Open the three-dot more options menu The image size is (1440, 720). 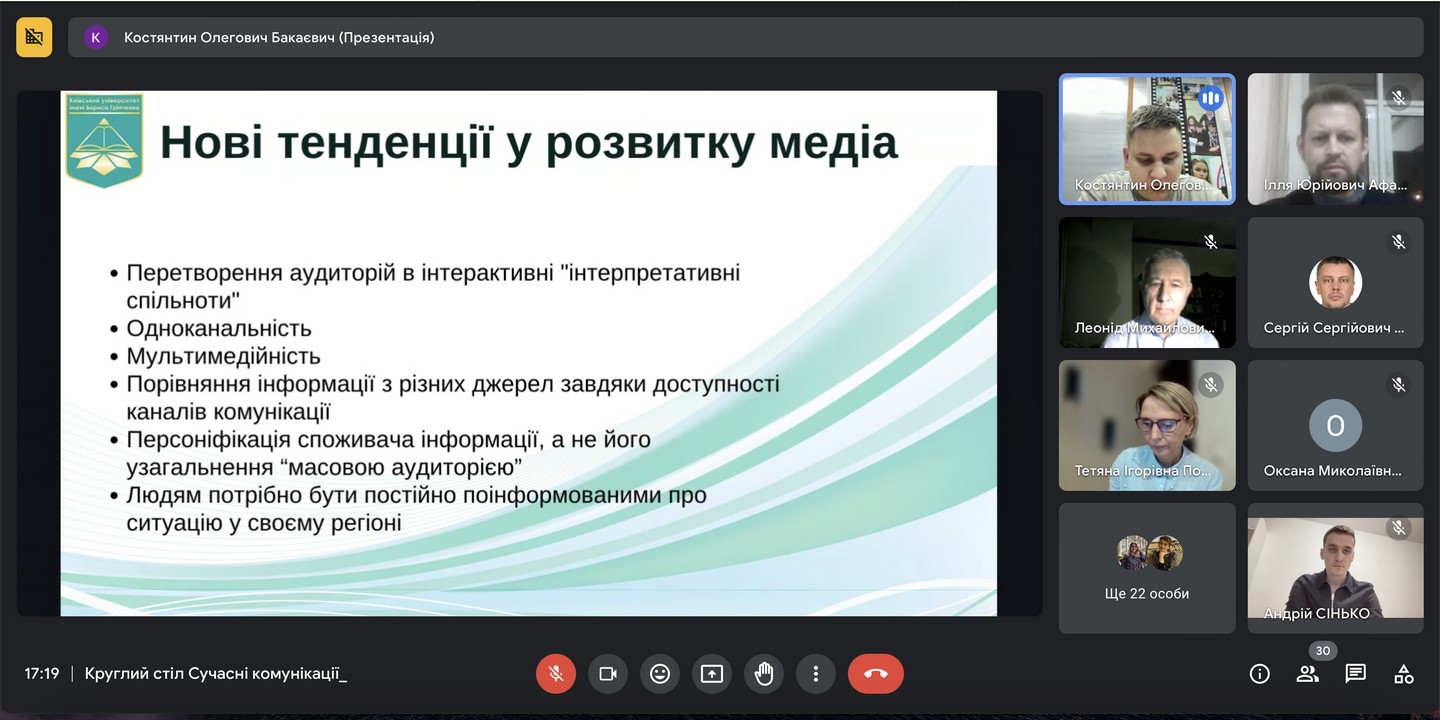point(816,674)
